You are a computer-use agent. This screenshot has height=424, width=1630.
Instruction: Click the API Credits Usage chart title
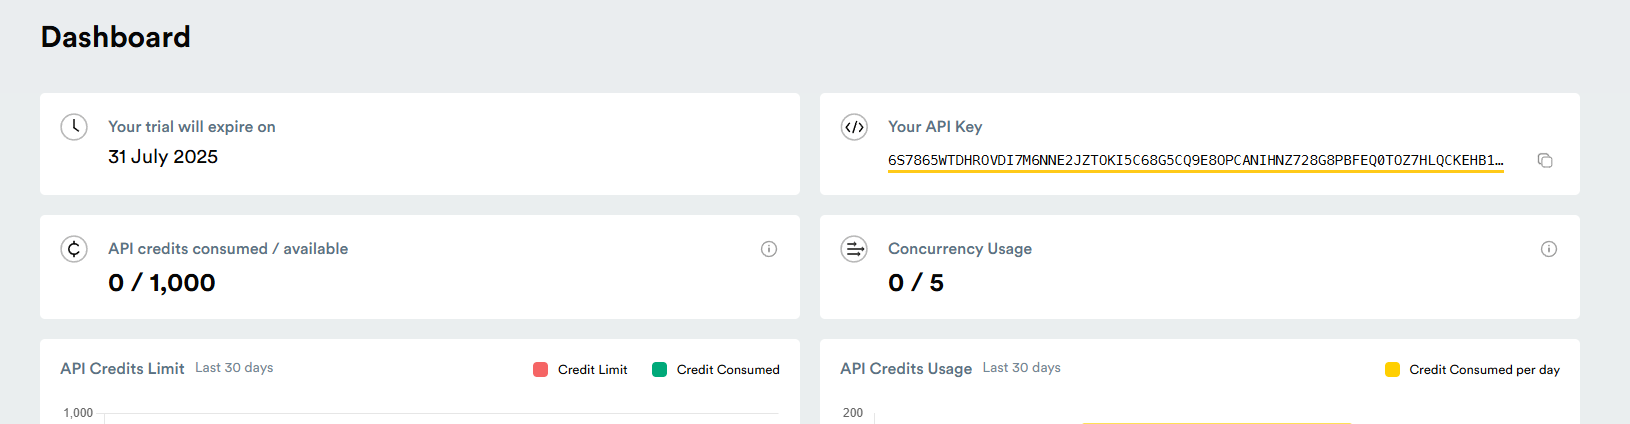click(906, 369)
